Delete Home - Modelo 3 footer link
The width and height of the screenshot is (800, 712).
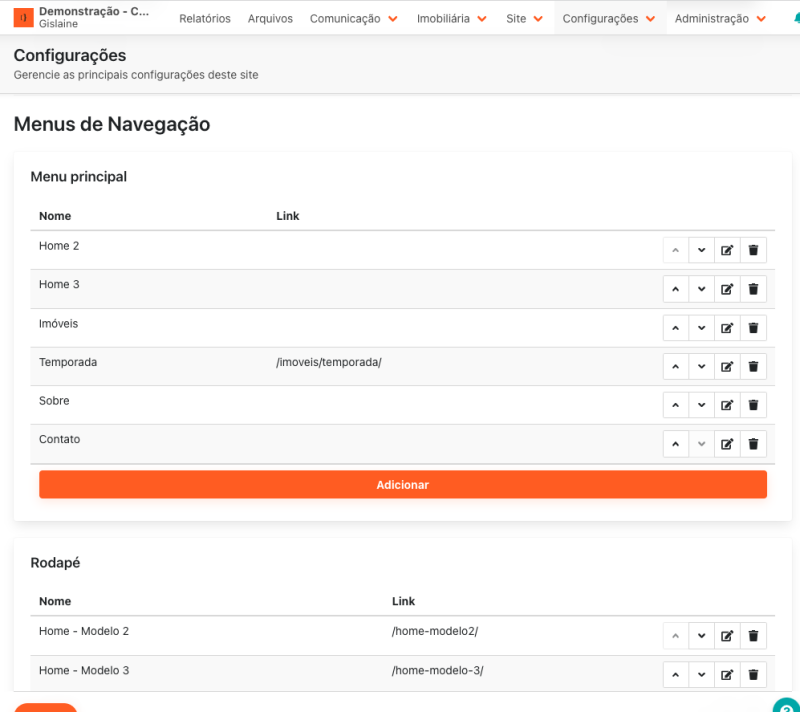pyautogui.click(x=753, y=675)
